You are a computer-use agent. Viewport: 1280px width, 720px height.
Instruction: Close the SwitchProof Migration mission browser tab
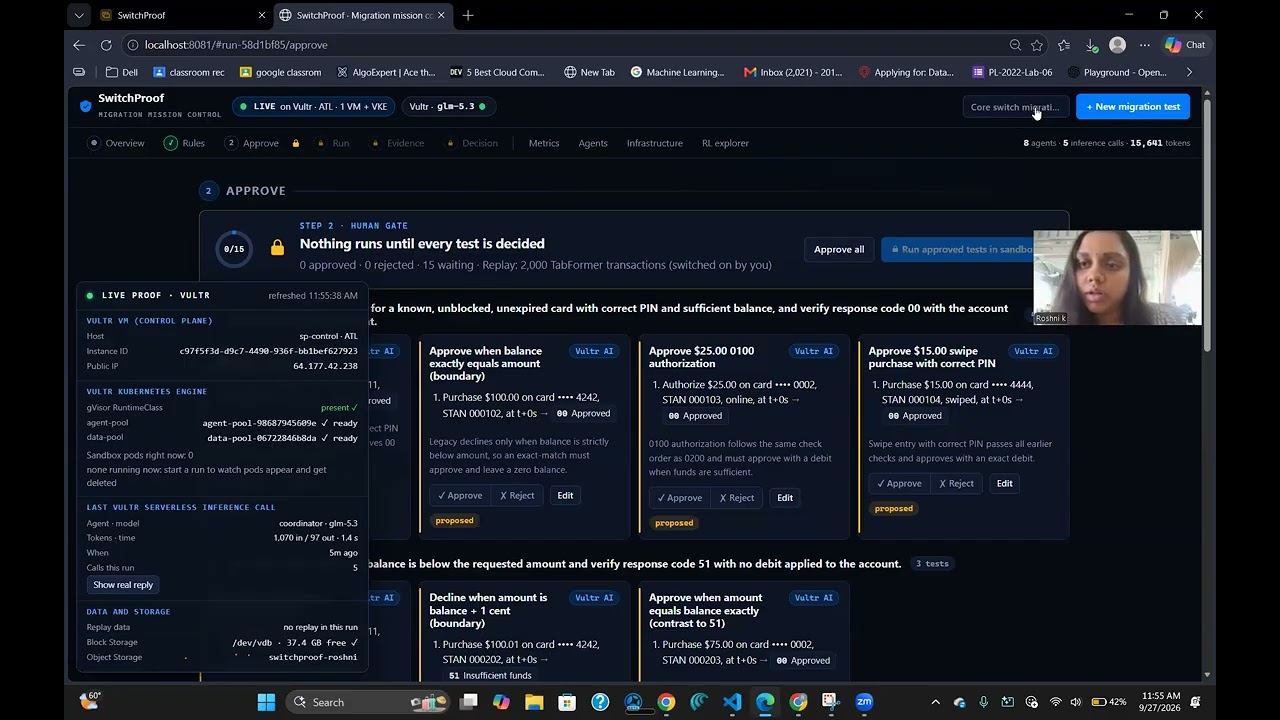pos(441,15)
